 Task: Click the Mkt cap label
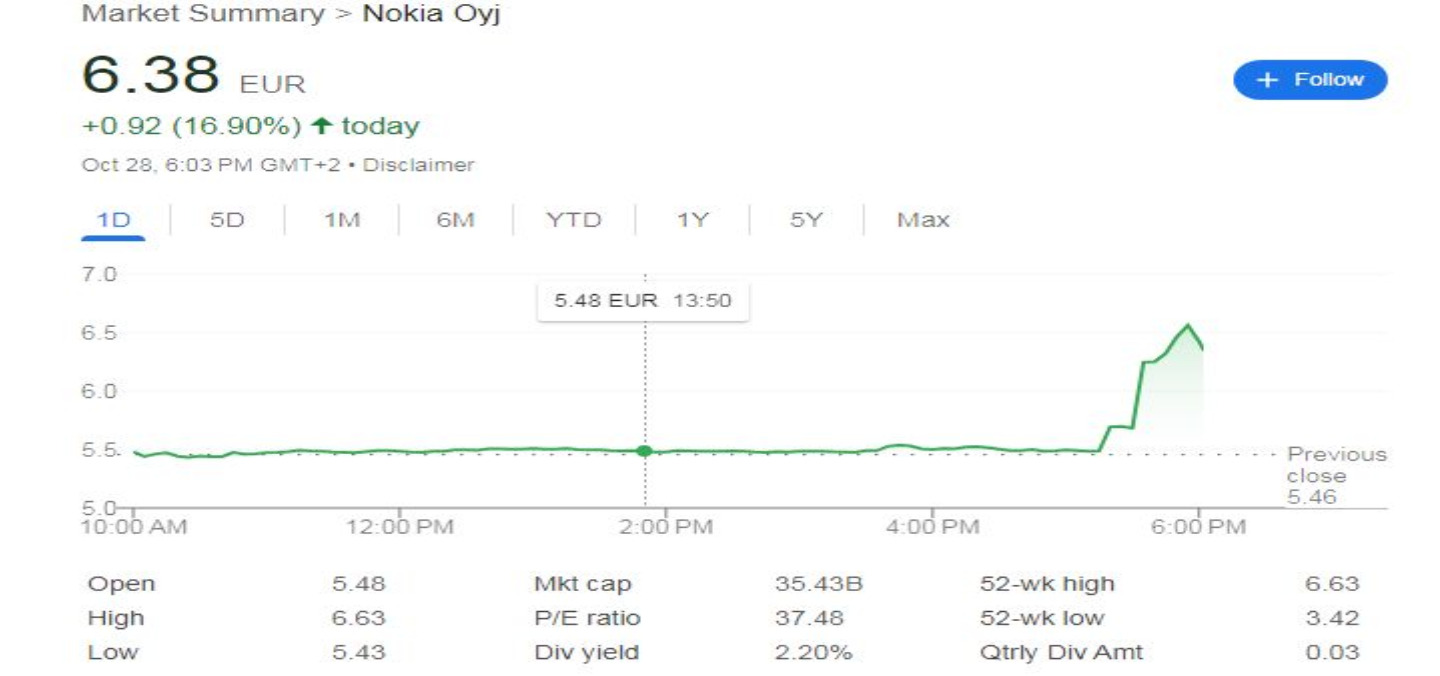[x=583, y=584]
